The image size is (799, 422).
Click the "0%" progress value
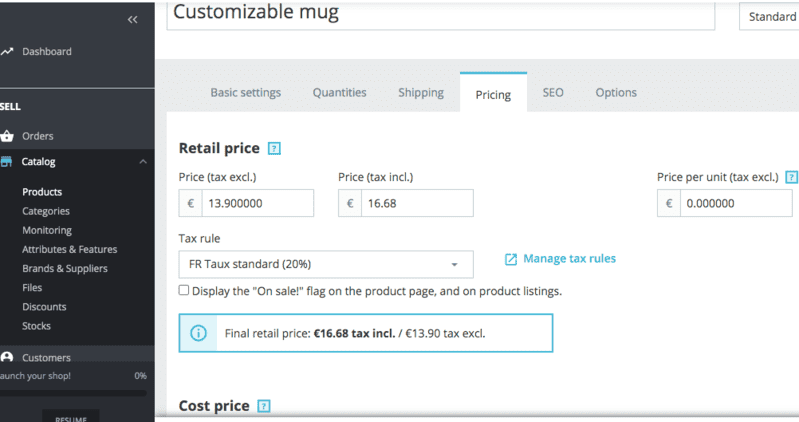pos(141,376)
